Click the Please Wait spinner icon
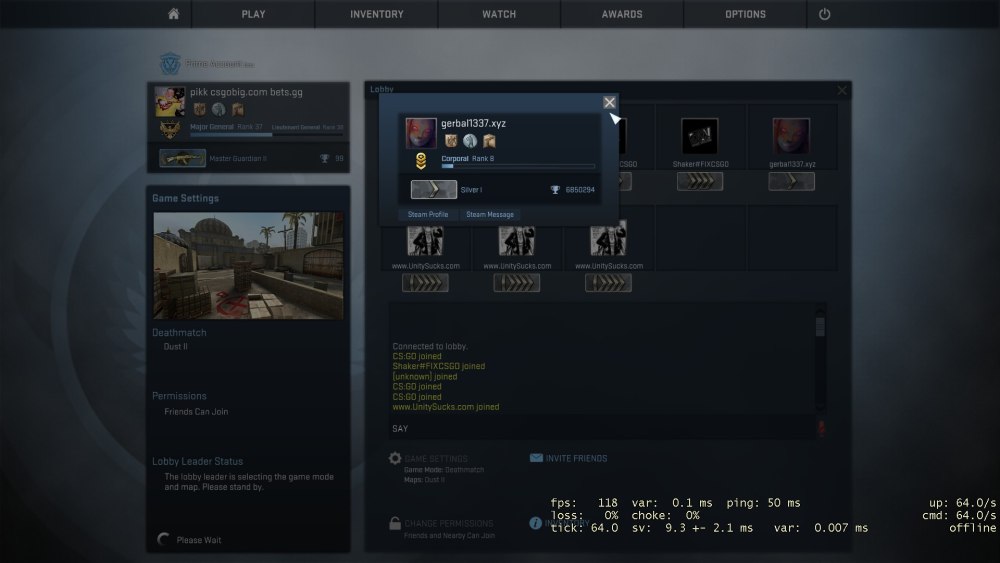The height and width of the screenshot is (563, 1000). coord(163,539)
